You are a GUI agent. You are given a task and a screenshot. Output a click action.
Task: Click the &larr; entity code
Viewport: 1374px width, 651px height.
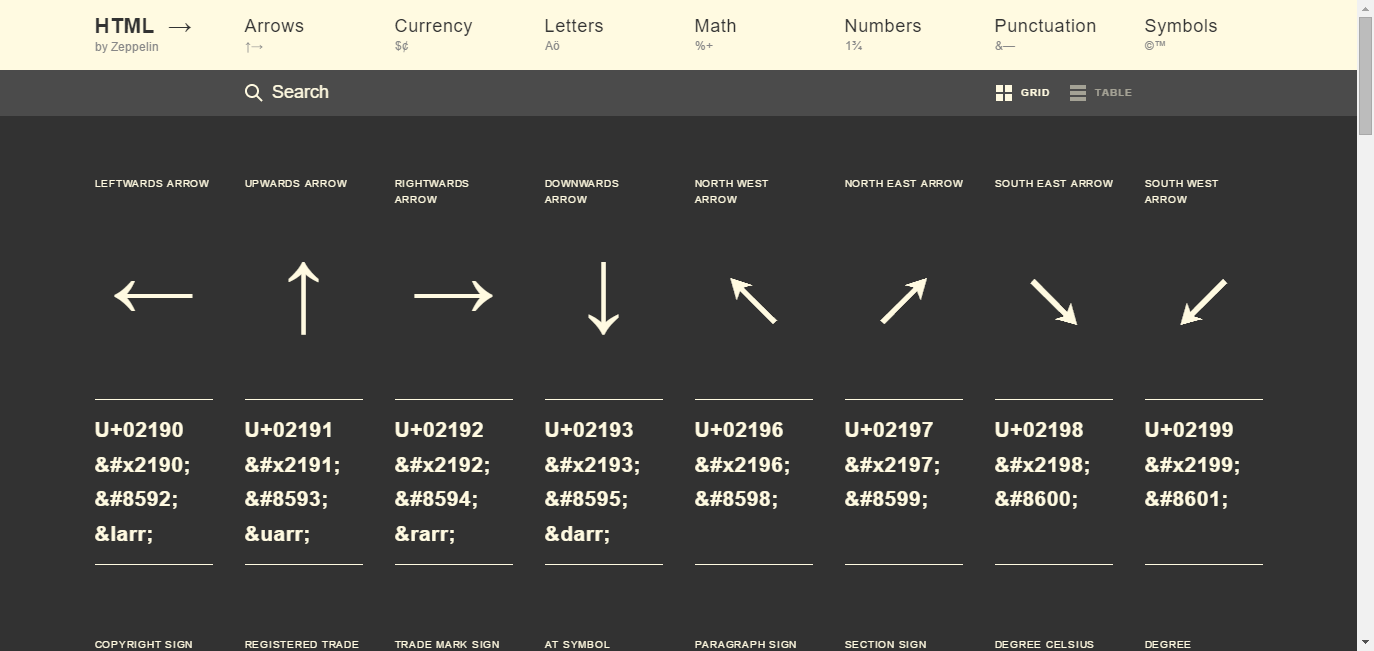point(124,534)
